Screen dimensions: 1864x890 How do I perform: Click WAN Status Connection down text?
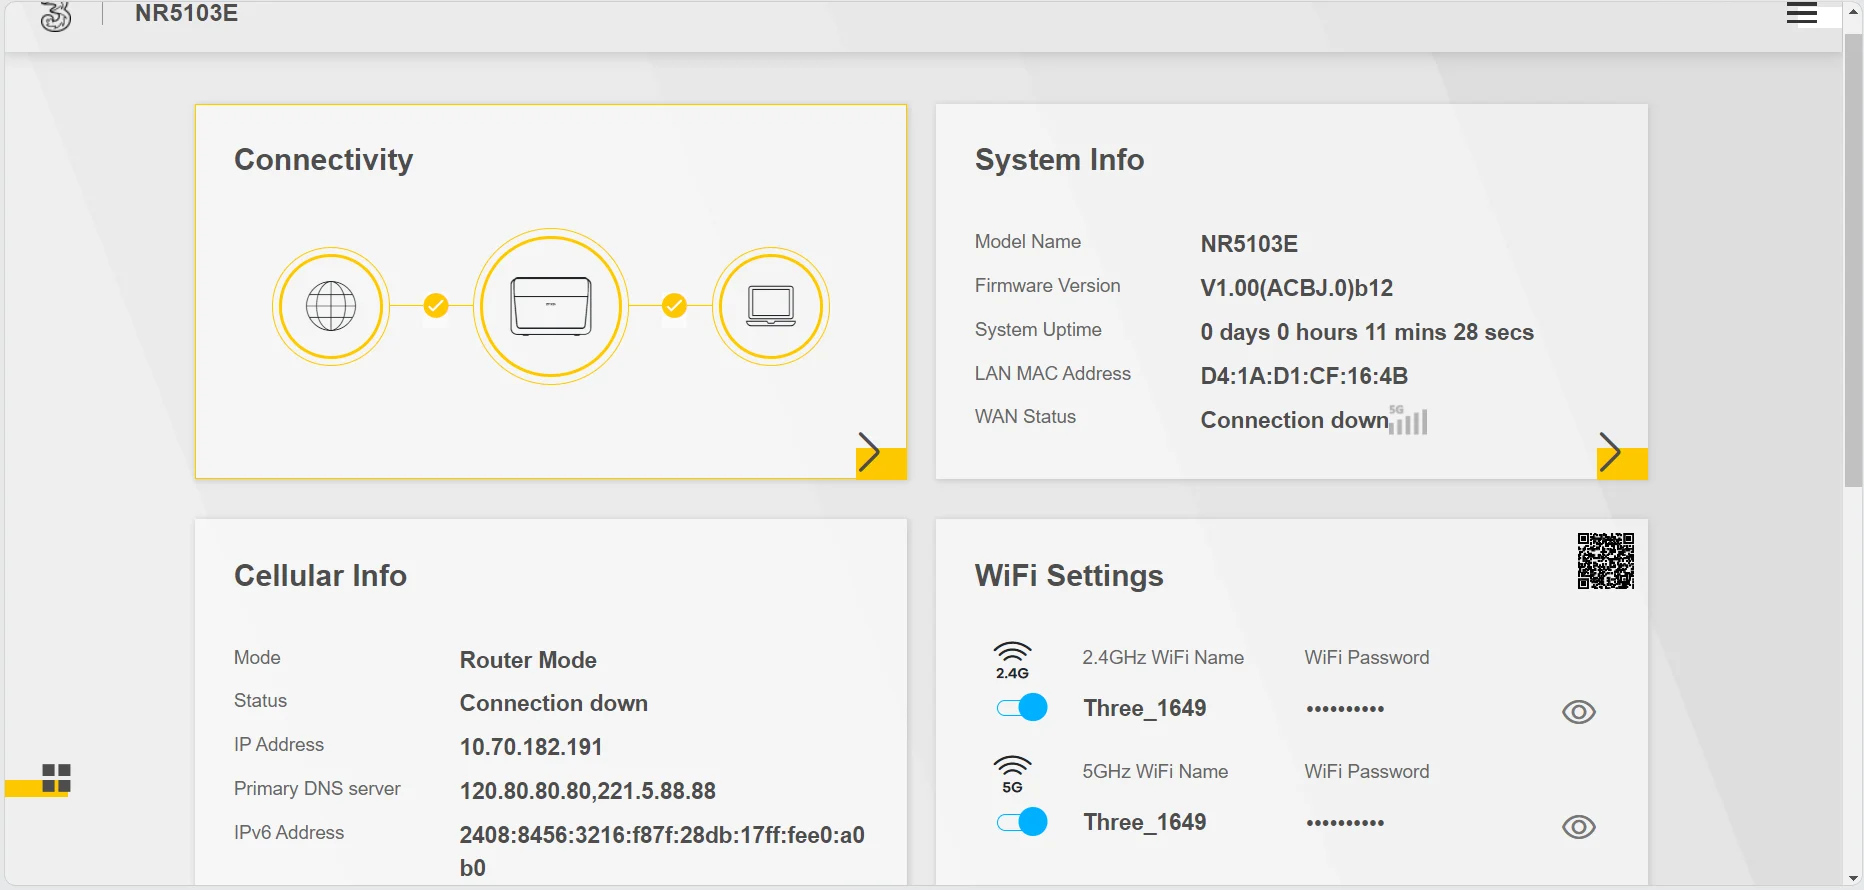pos(1294,420)
